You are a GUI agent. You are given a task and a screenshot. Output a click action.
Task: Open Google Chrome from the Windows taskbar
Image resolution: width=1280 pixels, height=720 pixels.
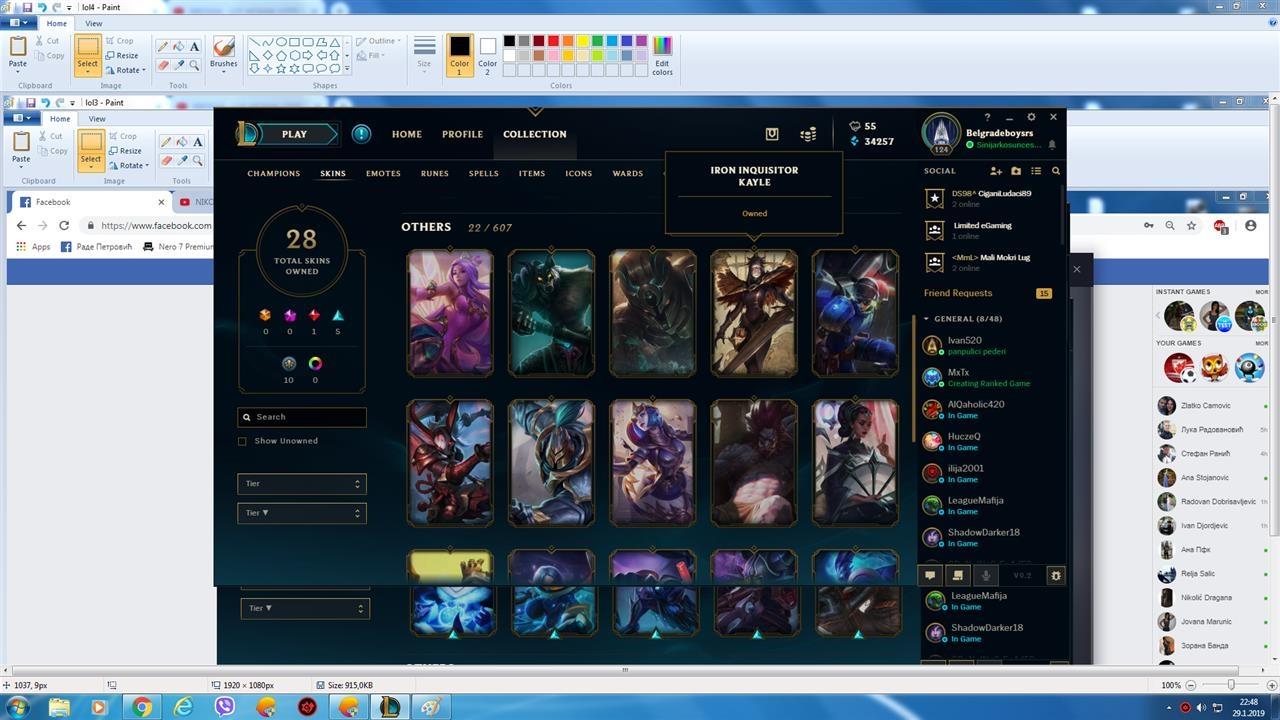142,707
